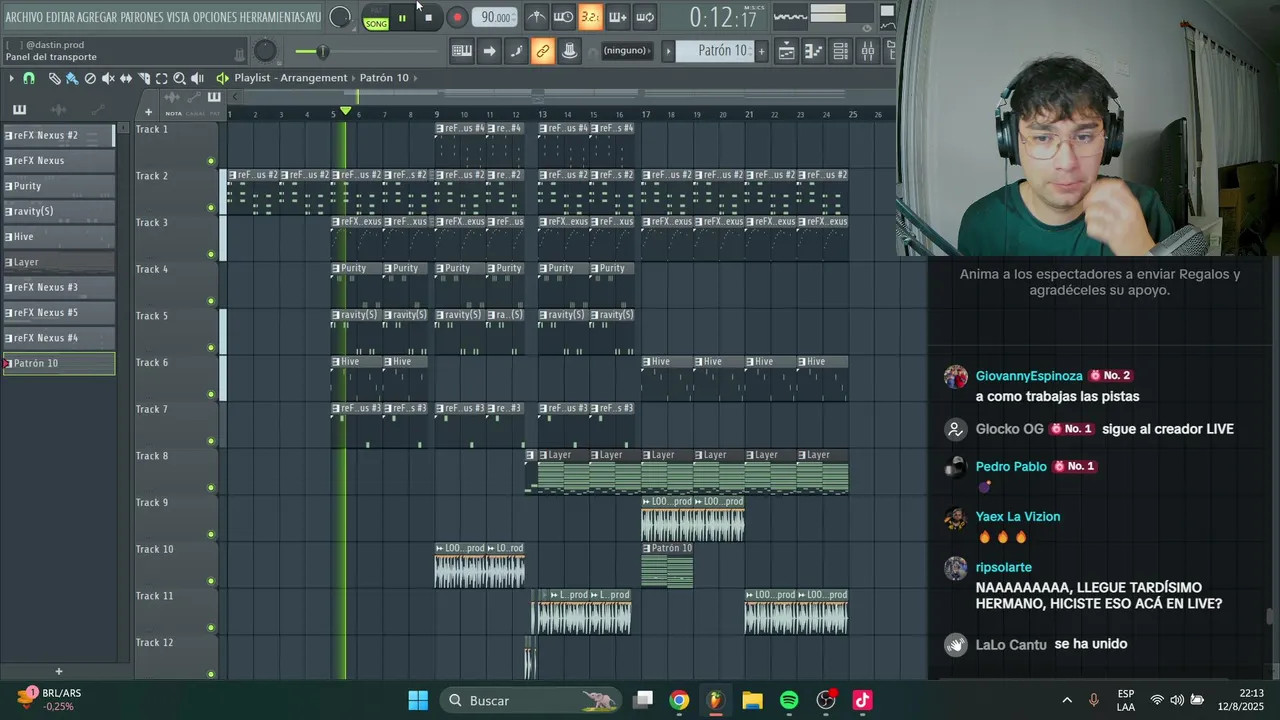This screenshot has width=1280, height=720.
Task: Show pattern clips in the picker panel
Action: (19, 110)
